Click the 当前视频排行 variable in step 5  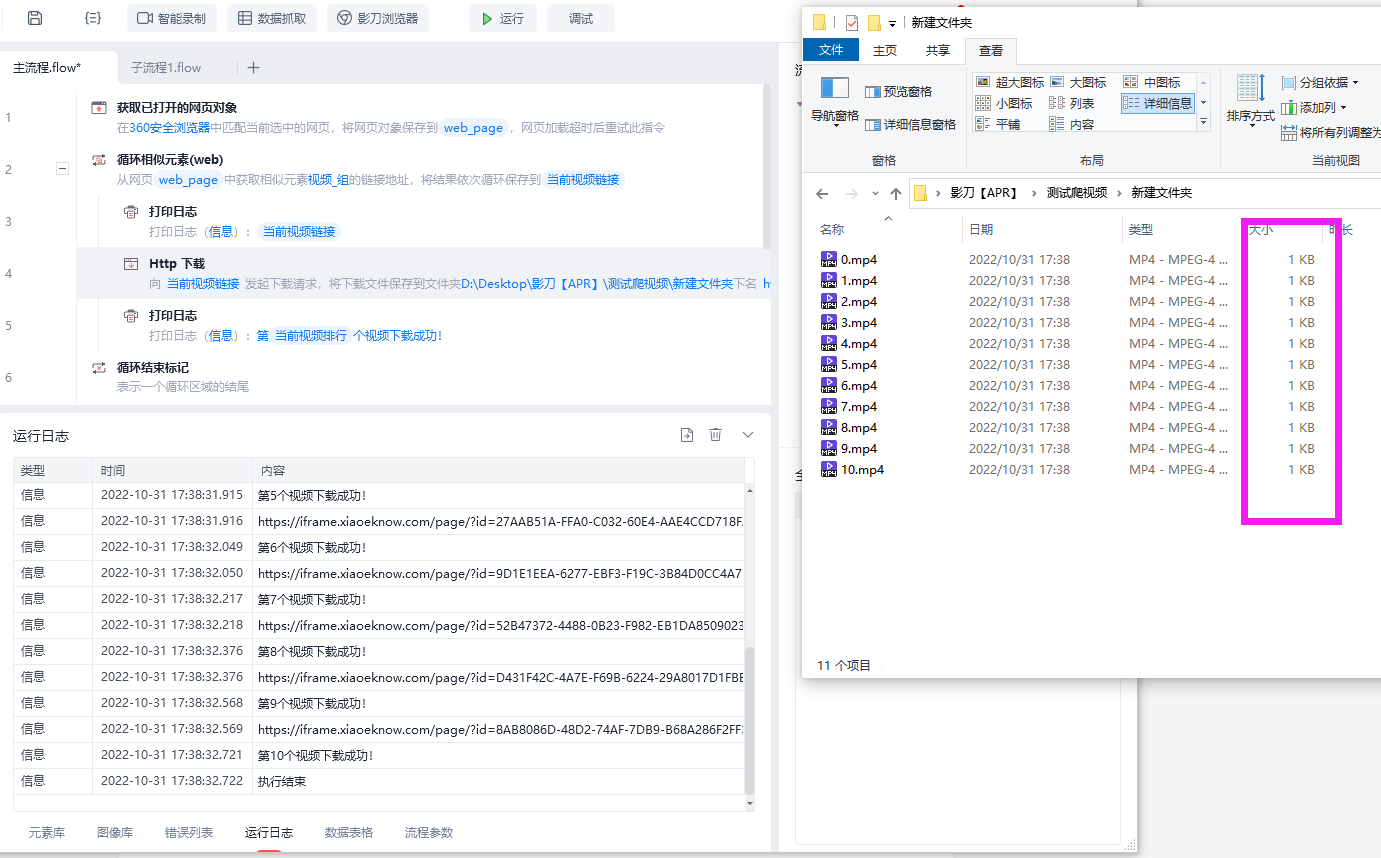tap(311, 336)
